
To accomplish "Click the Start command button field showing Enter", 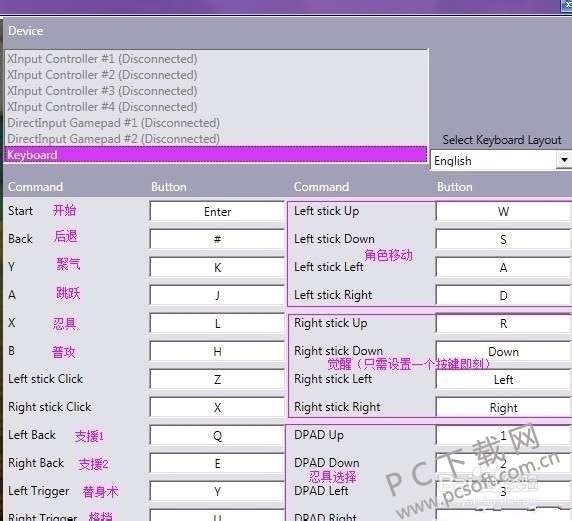I will pos(217,212).
